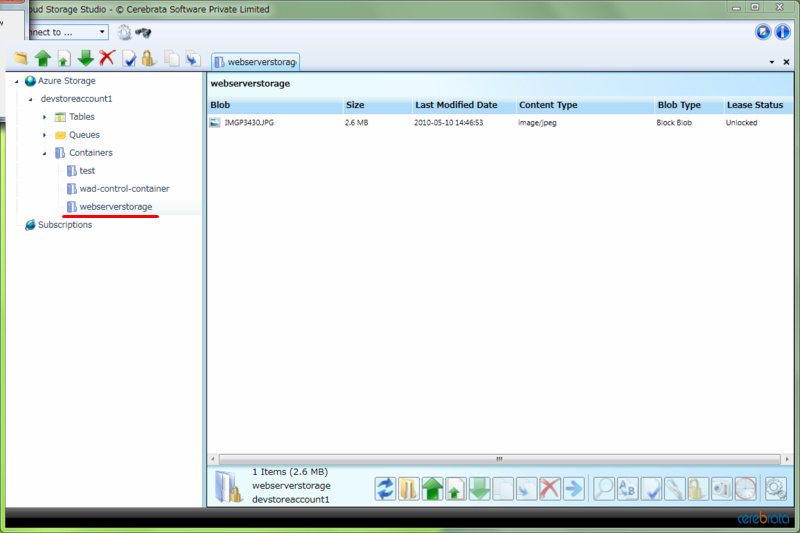The width and height of the screenshot is (800, 533).
Task: Collapse the Containers node arrow
Action: [44, 153]
